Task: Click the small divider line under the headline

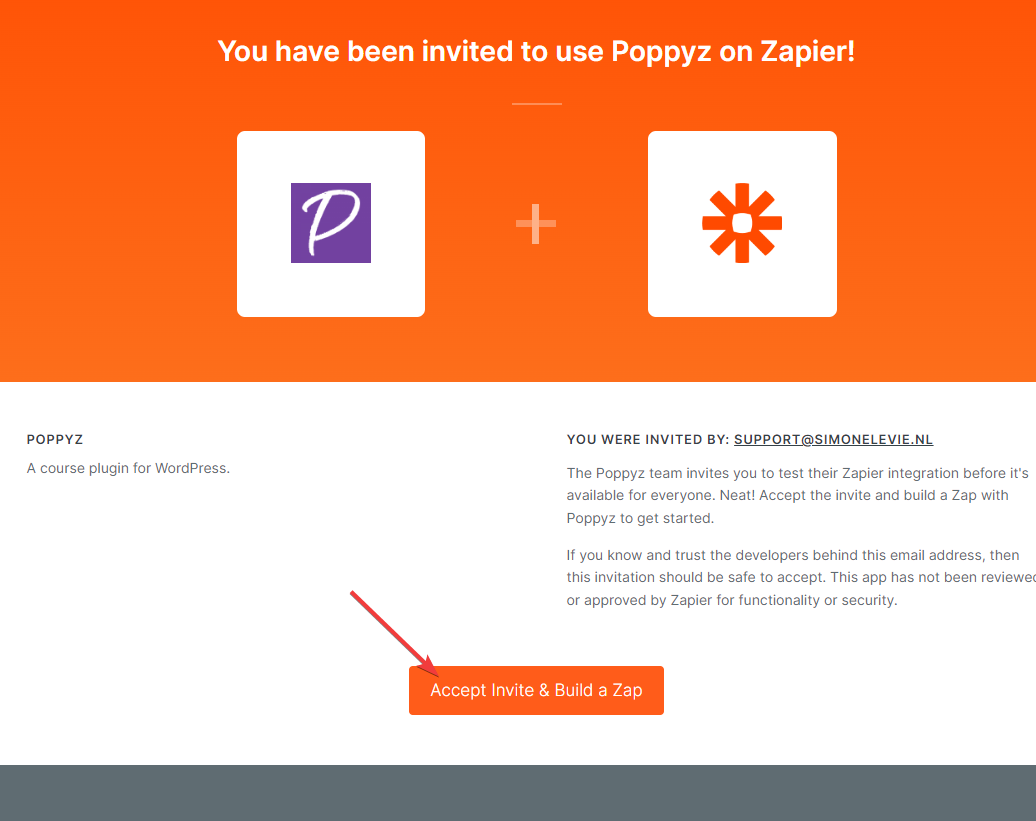Action: 536,104
